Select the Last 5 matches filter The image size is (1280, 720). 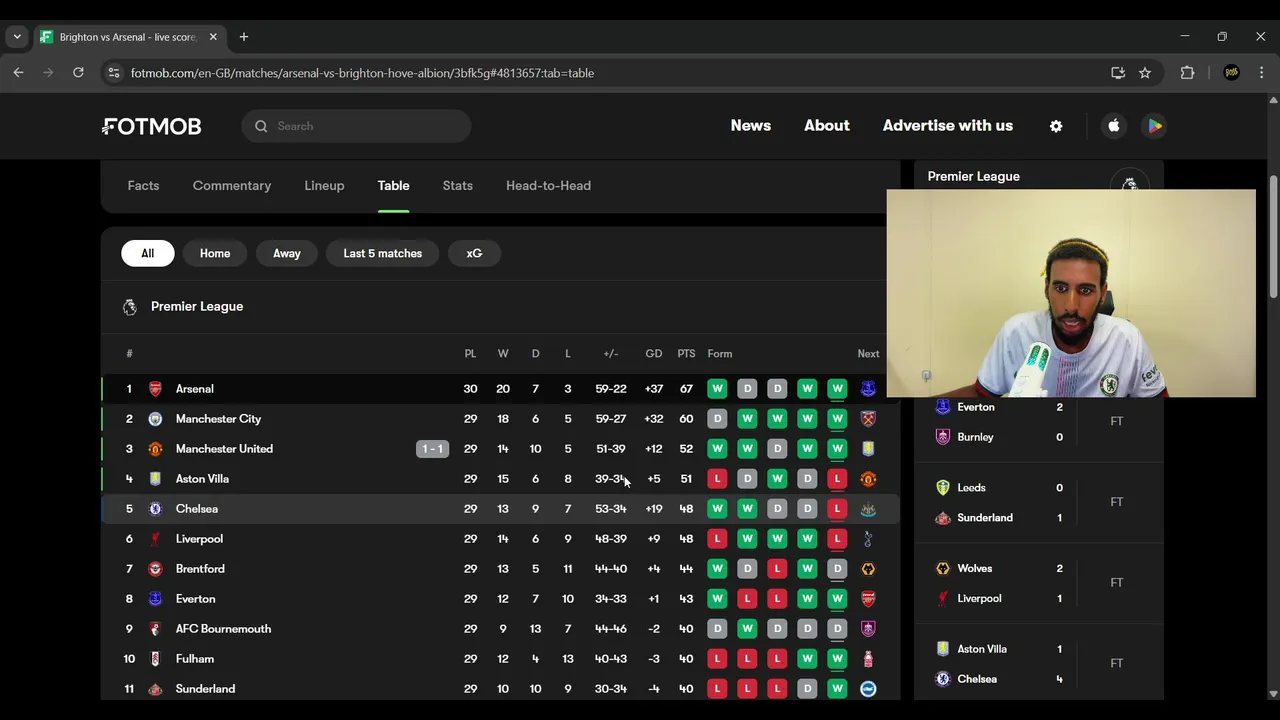pyautogui.click(x=383, y=253)
